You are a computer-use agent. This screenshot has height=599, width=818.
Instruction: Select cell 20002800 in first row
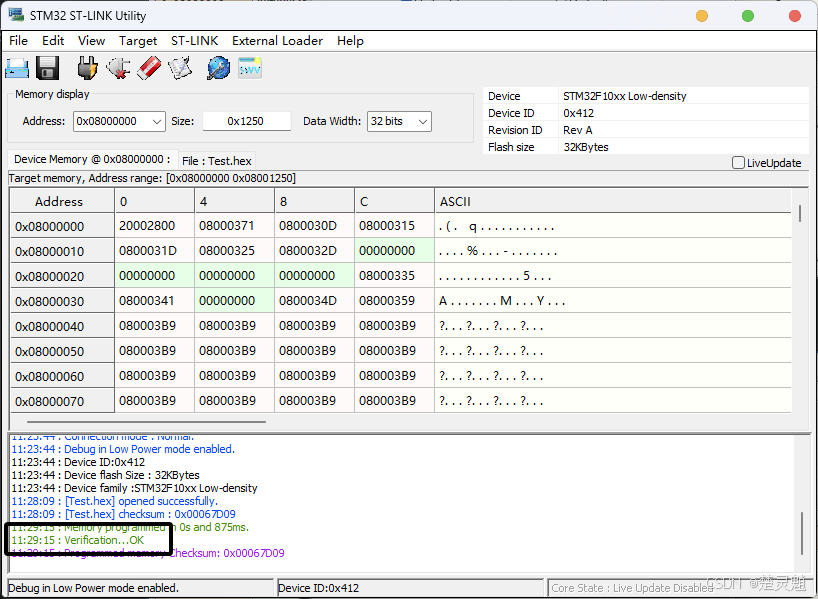[x=154, y=226]
